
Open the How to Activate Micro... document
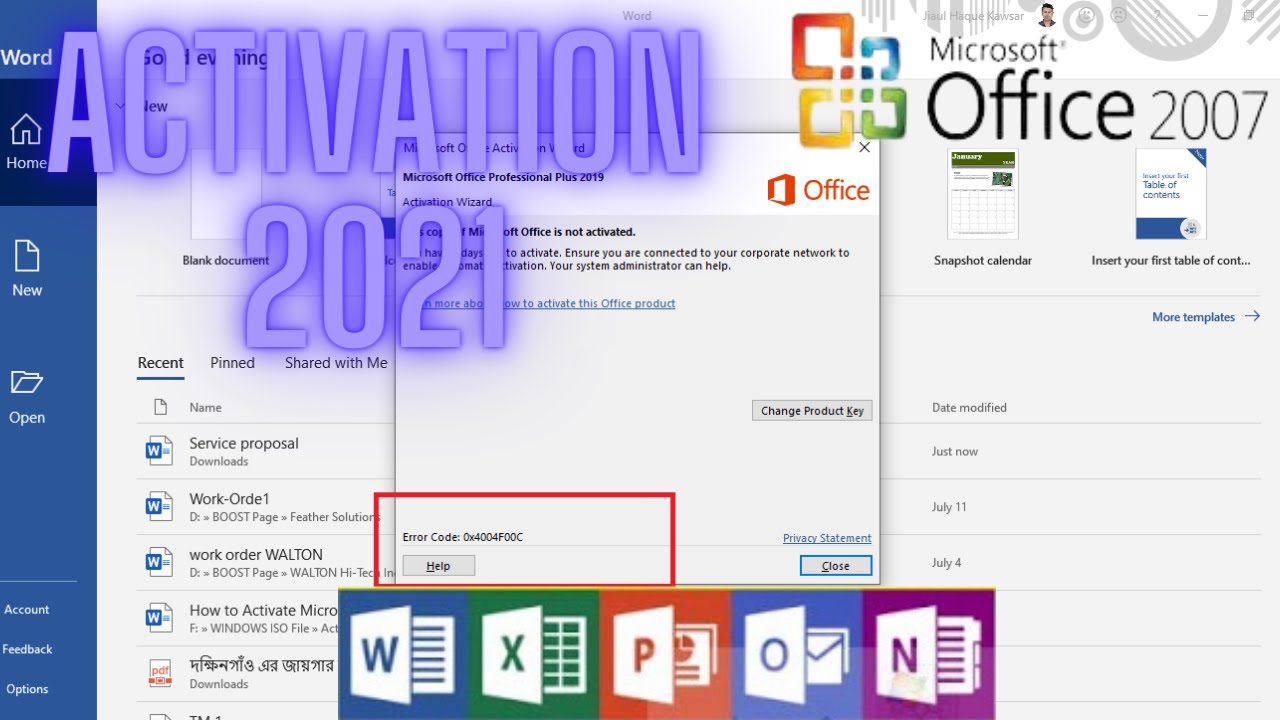pos(264,610)
